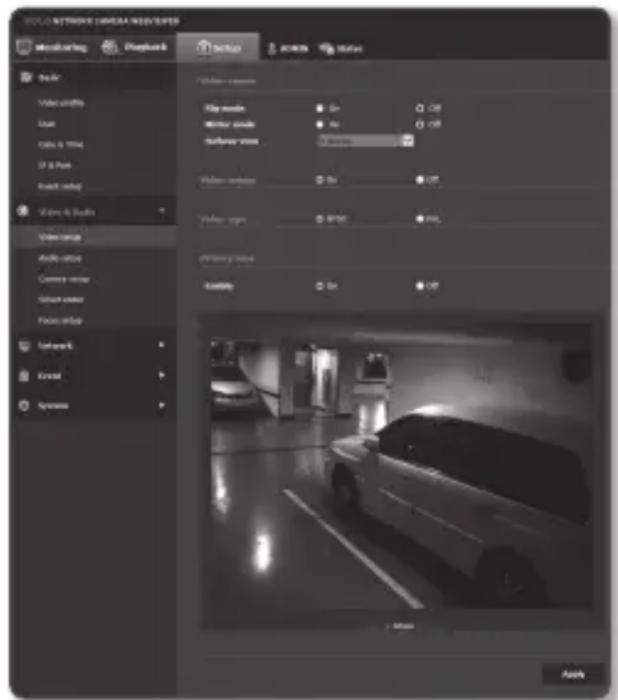Click the ADMIN label in the header
Screen dimensions: 618x700
[294, 48]
